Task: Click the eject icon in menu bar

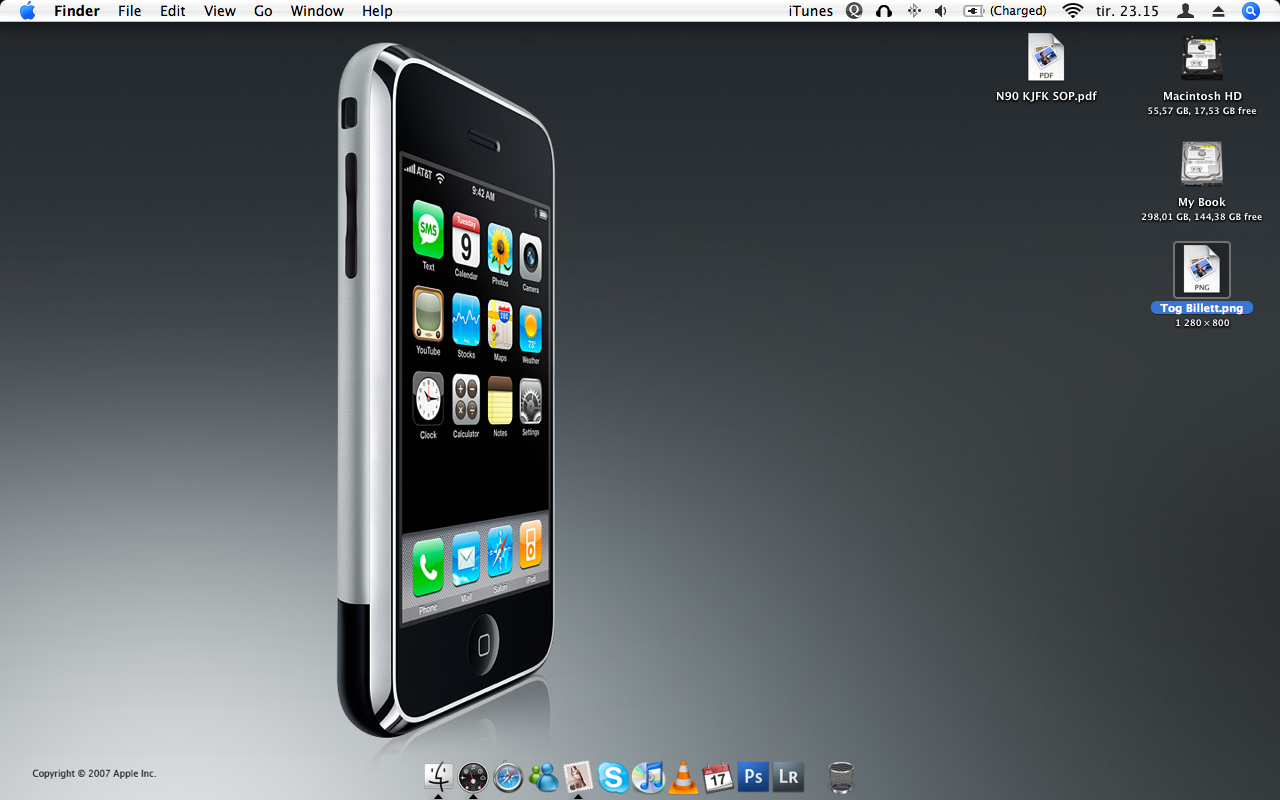Action: 1218,11
